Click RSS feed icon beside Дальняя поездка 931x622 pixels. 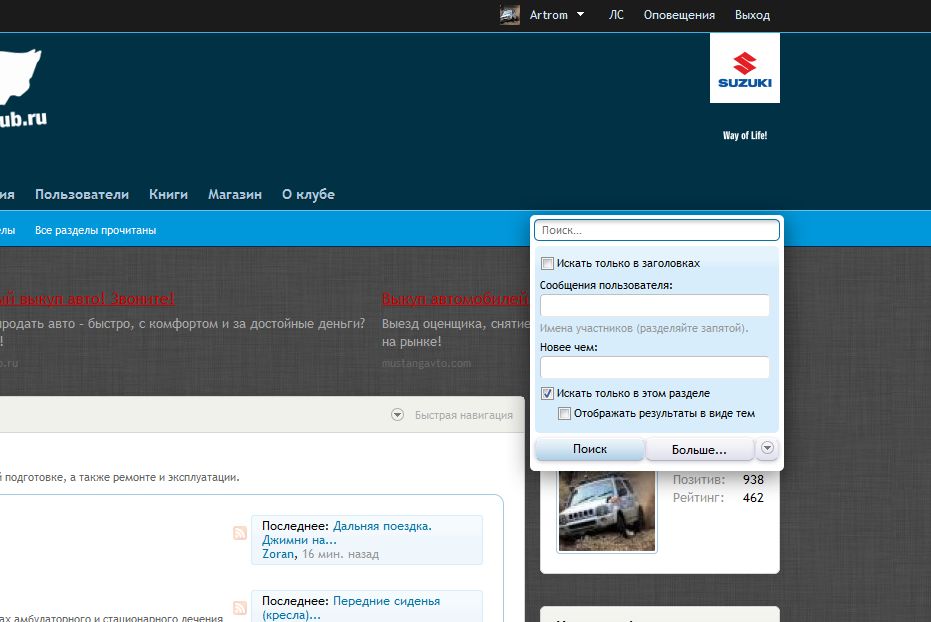tap(240, 533)
